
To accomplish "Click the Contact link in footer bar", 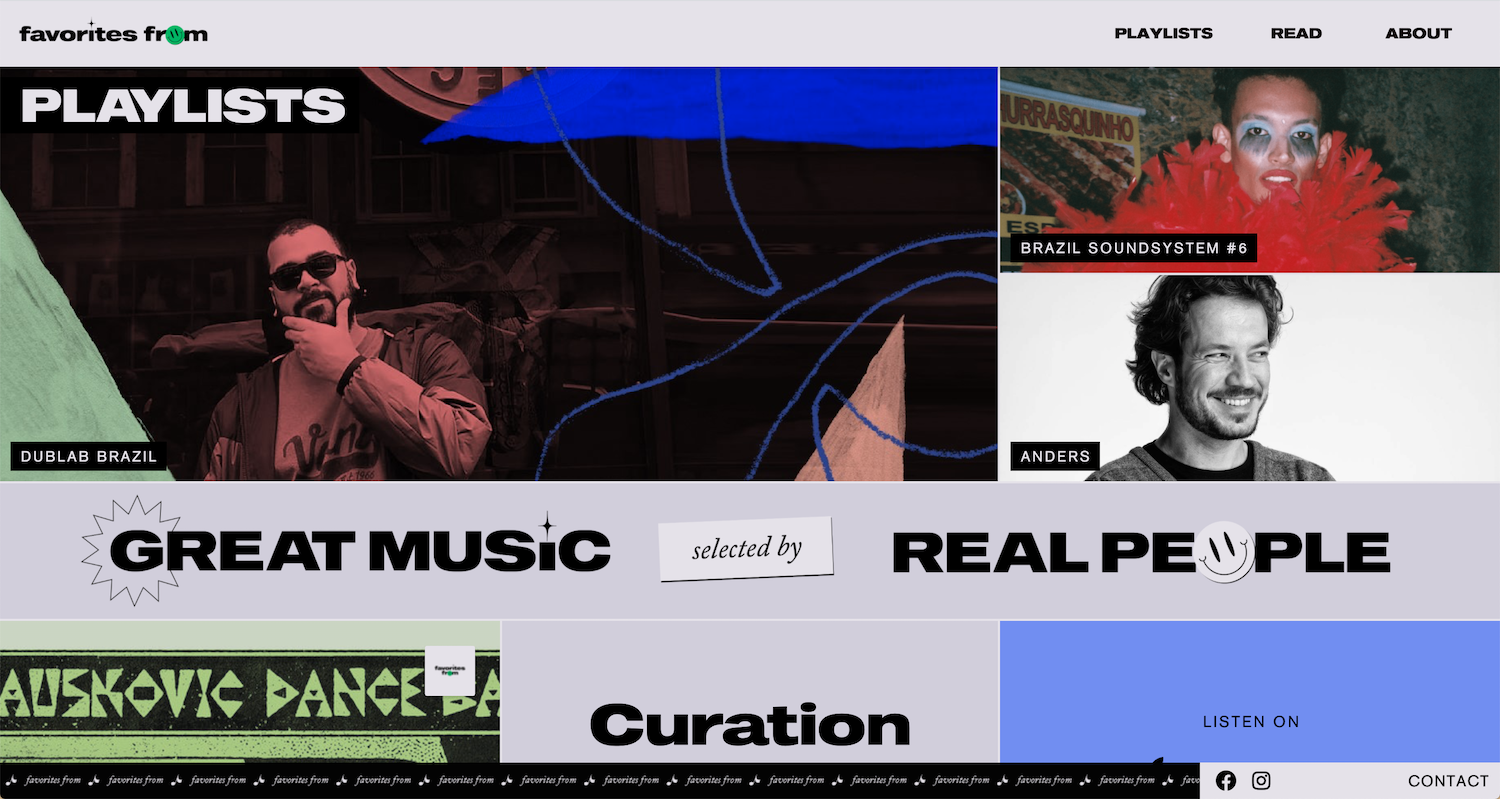I will [1448, 781].
